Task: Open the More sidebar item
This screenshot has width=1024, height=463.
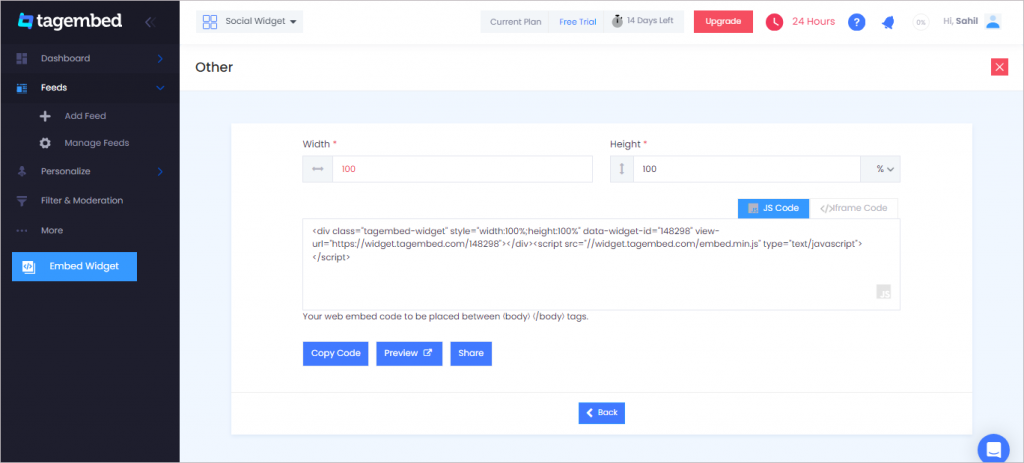Action: coord(52,231)
